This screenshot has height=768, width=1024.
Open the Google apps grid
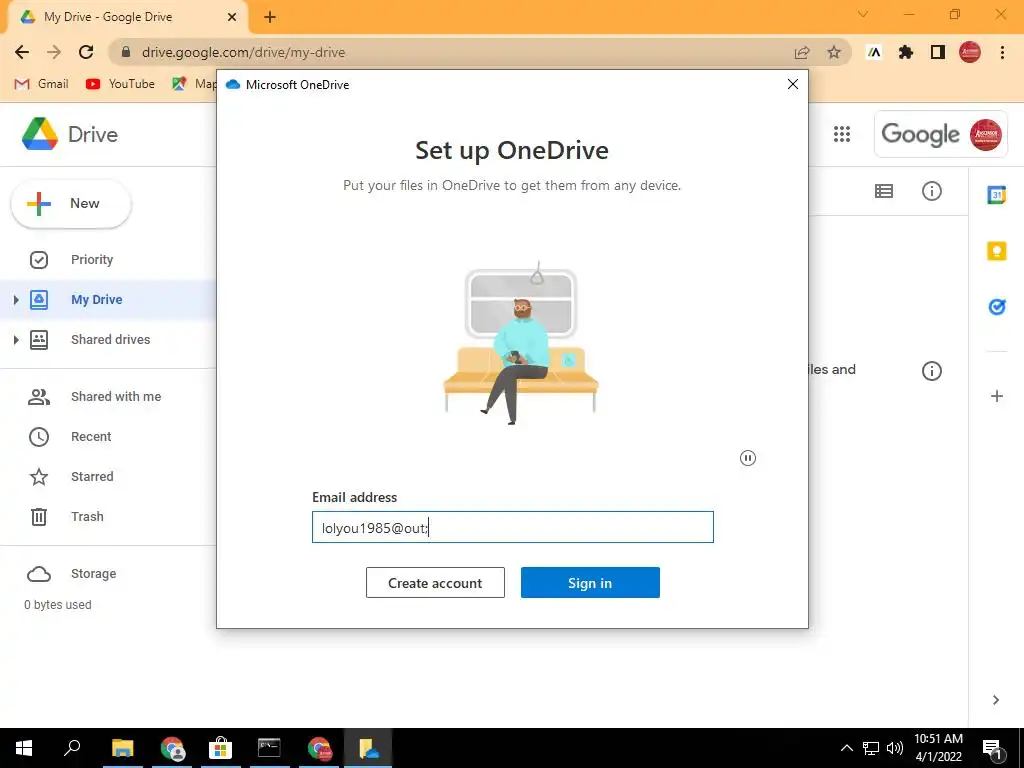842,134
